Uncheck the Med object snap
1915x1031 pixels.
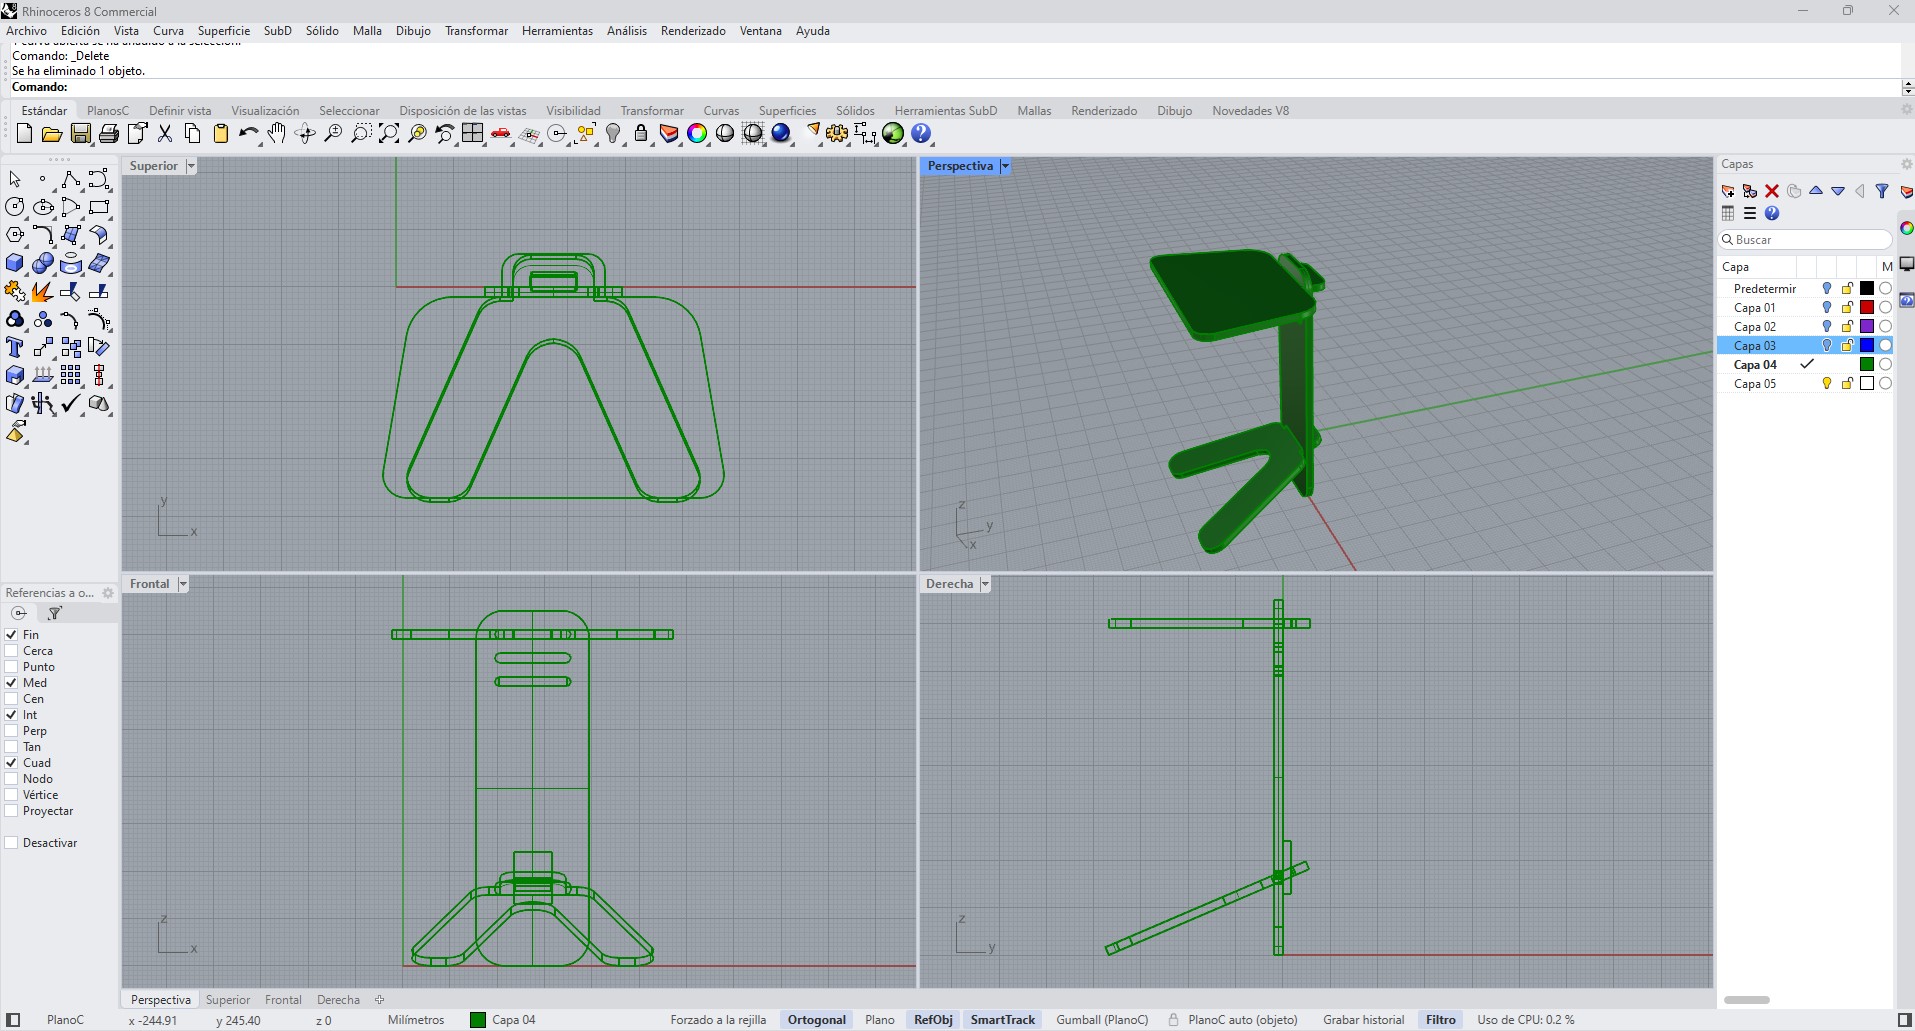click(12, 683)
